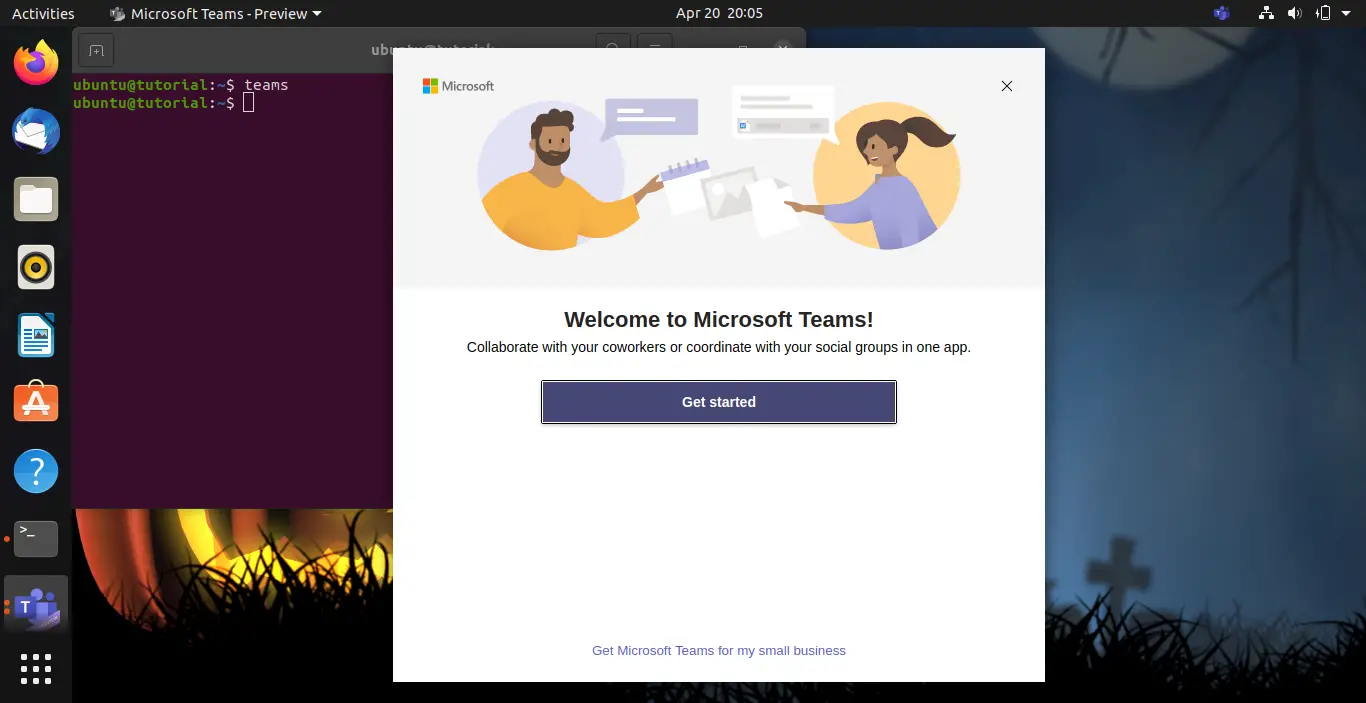Click the Teams tray icon in top bar
This screenshot has width=1366, height=703.
coord(1221,13)
